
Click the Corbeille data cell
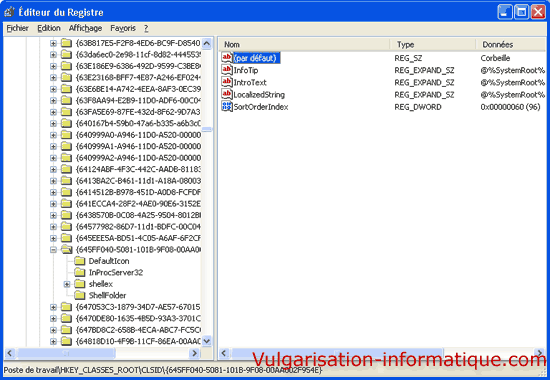coord(495,58)
